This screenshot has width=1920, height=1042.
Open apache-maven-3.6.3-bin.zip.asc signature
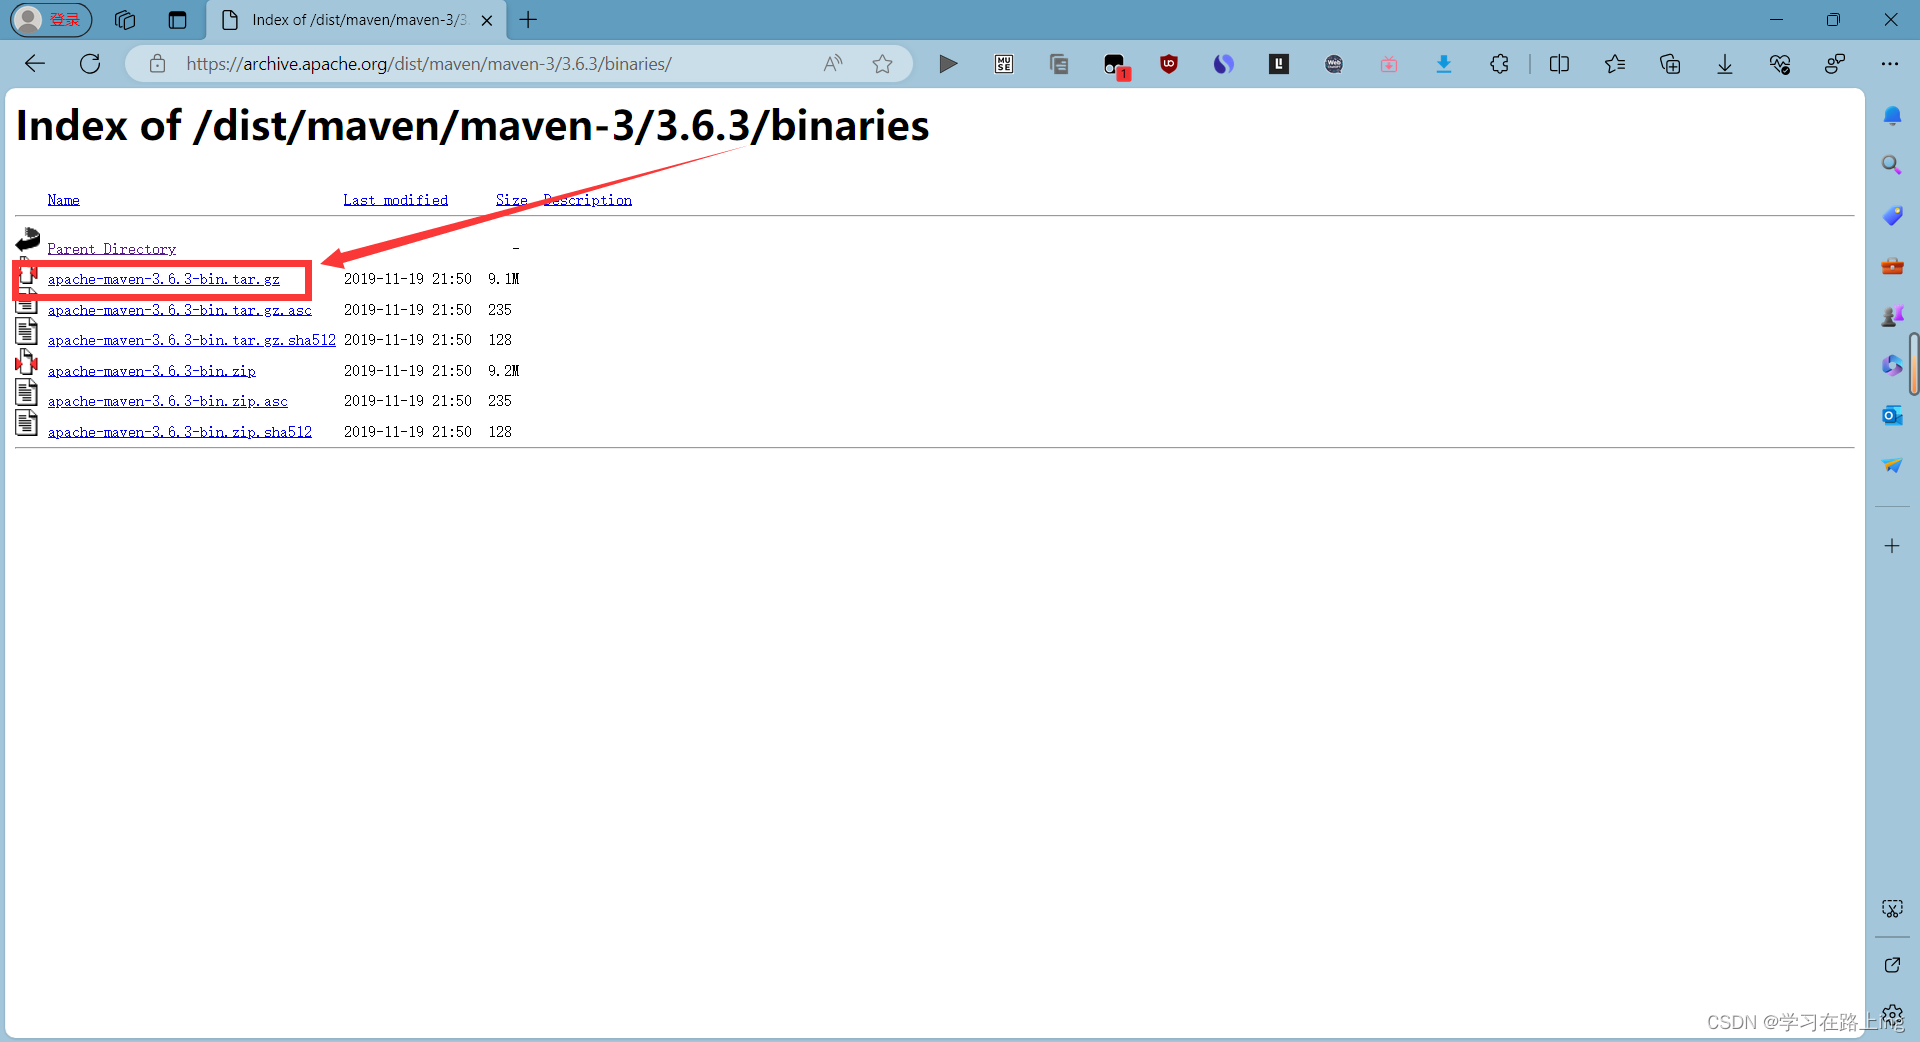tap(167, 401)
